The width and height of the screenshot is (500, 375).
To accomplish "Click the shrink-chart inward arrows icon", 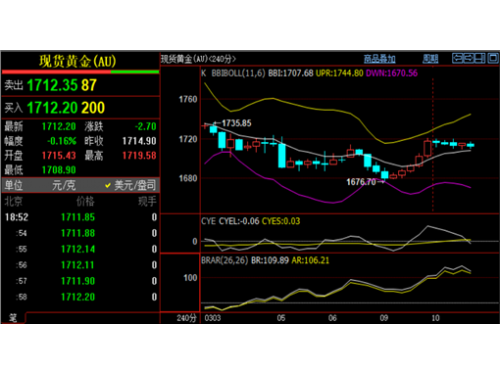I will [x=469, y=58].
